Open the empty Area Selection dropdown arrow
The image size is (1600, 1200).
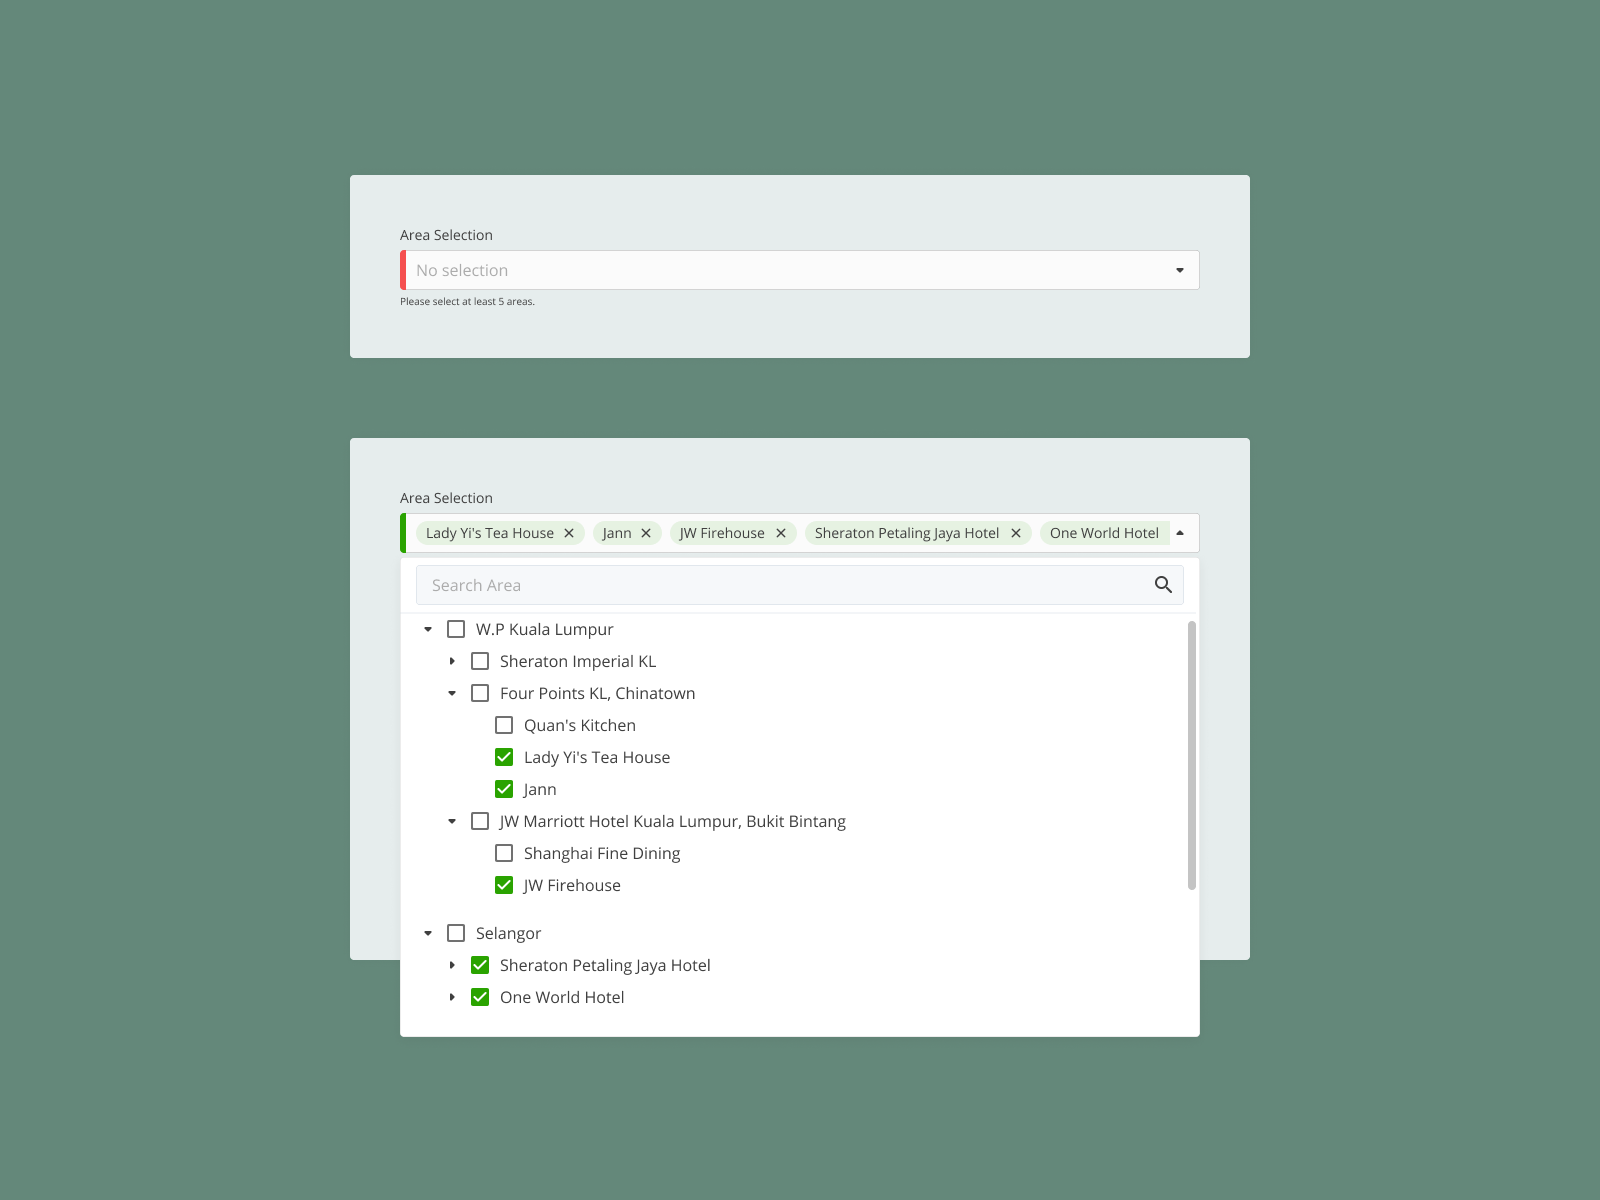tap(1180, 269)
